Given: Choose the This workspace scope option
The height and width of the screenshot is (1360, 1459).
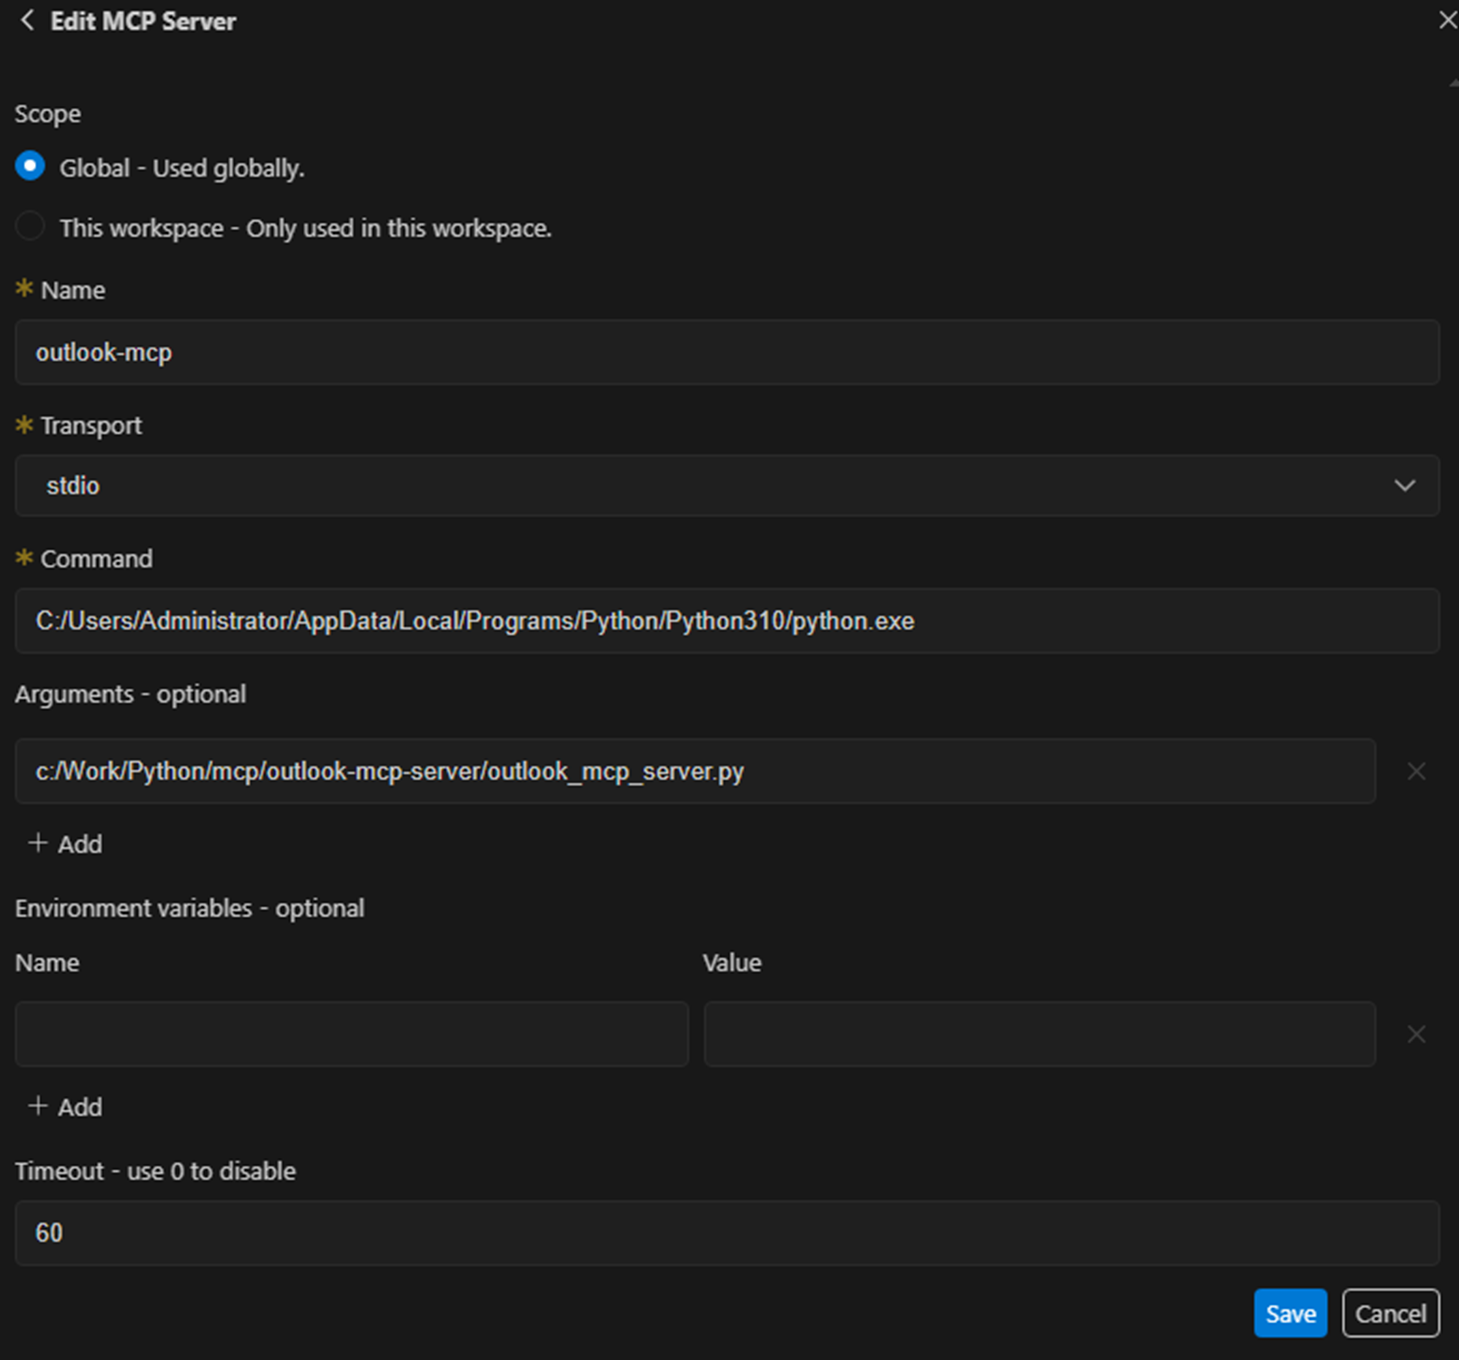Looking at the screenshot, I should coord(30,227).
